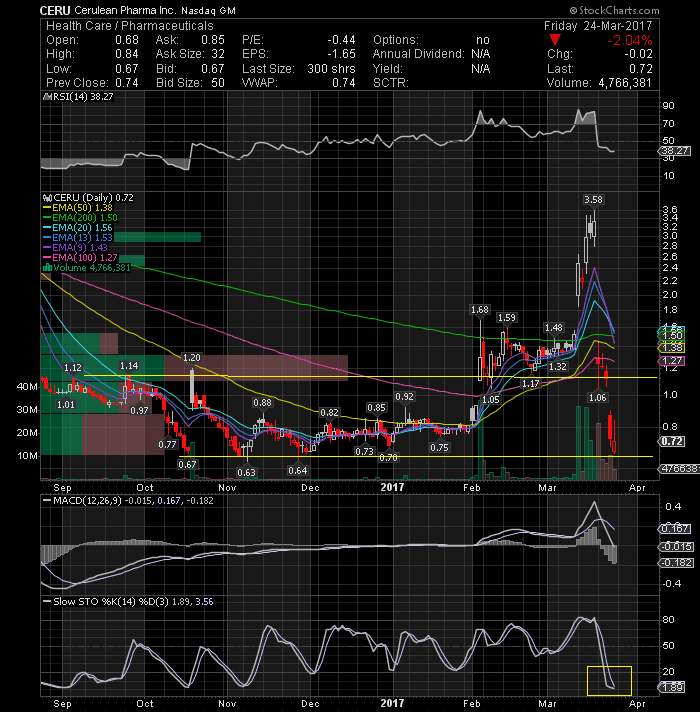Click the Cerulean Pharma Inc. company name

coord(124,10)
